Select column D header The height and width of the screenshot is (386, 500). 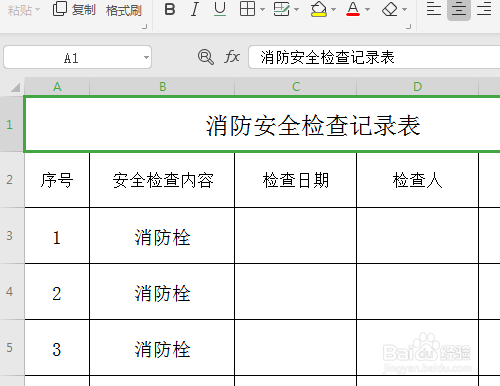417,87
